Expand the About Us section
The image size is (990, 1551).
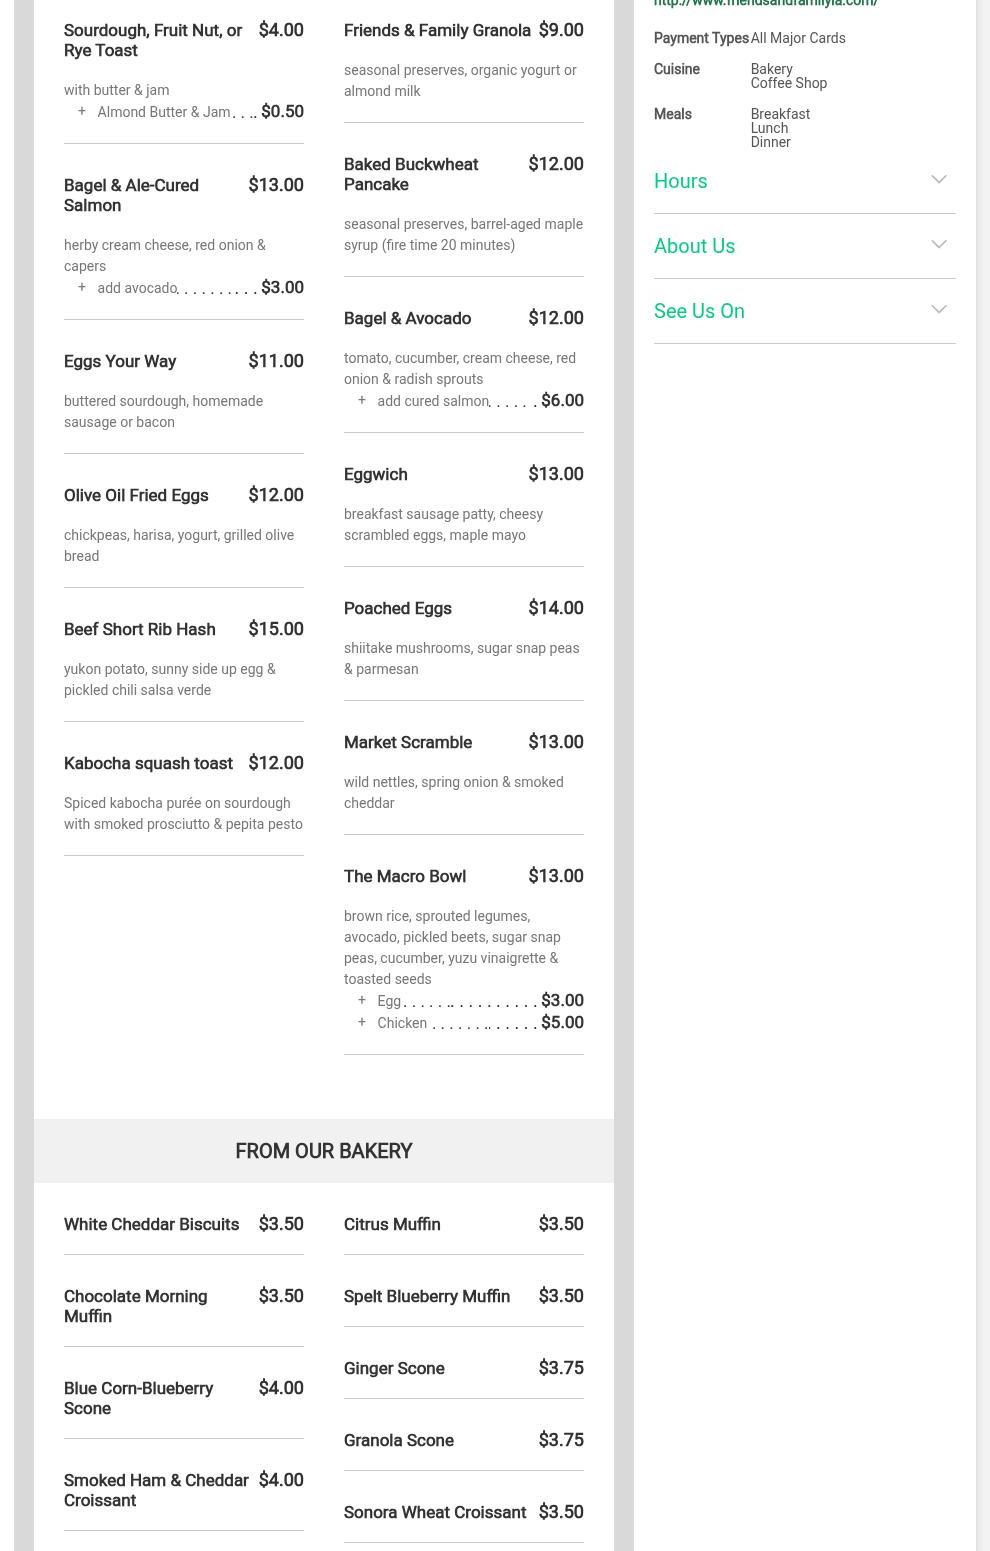(694, 246)
